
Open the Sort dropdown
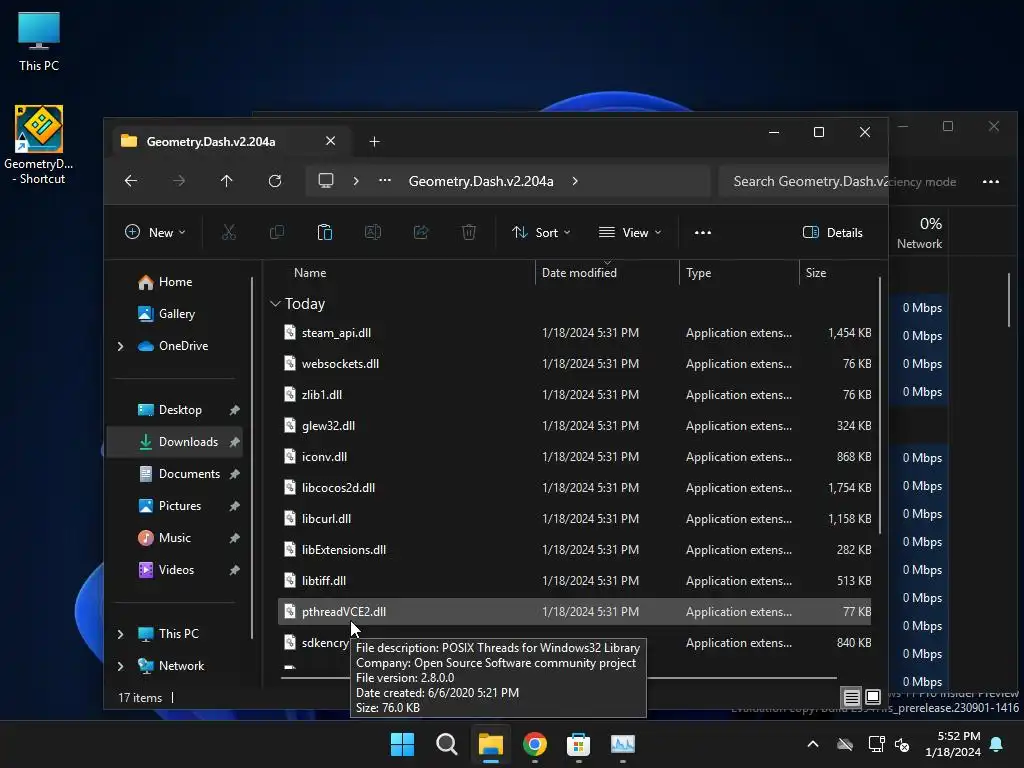[541, 232]
